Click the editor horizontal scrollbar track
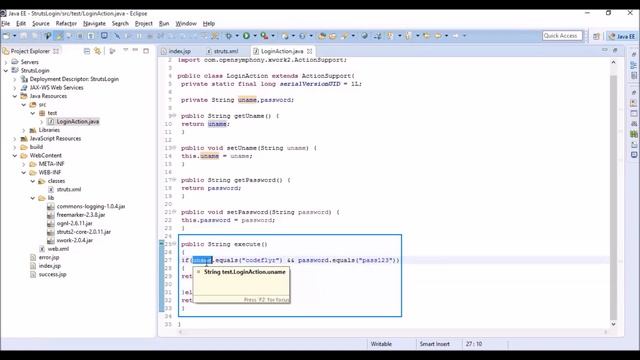This screenshot has width=640, height=360. [392, 332]
